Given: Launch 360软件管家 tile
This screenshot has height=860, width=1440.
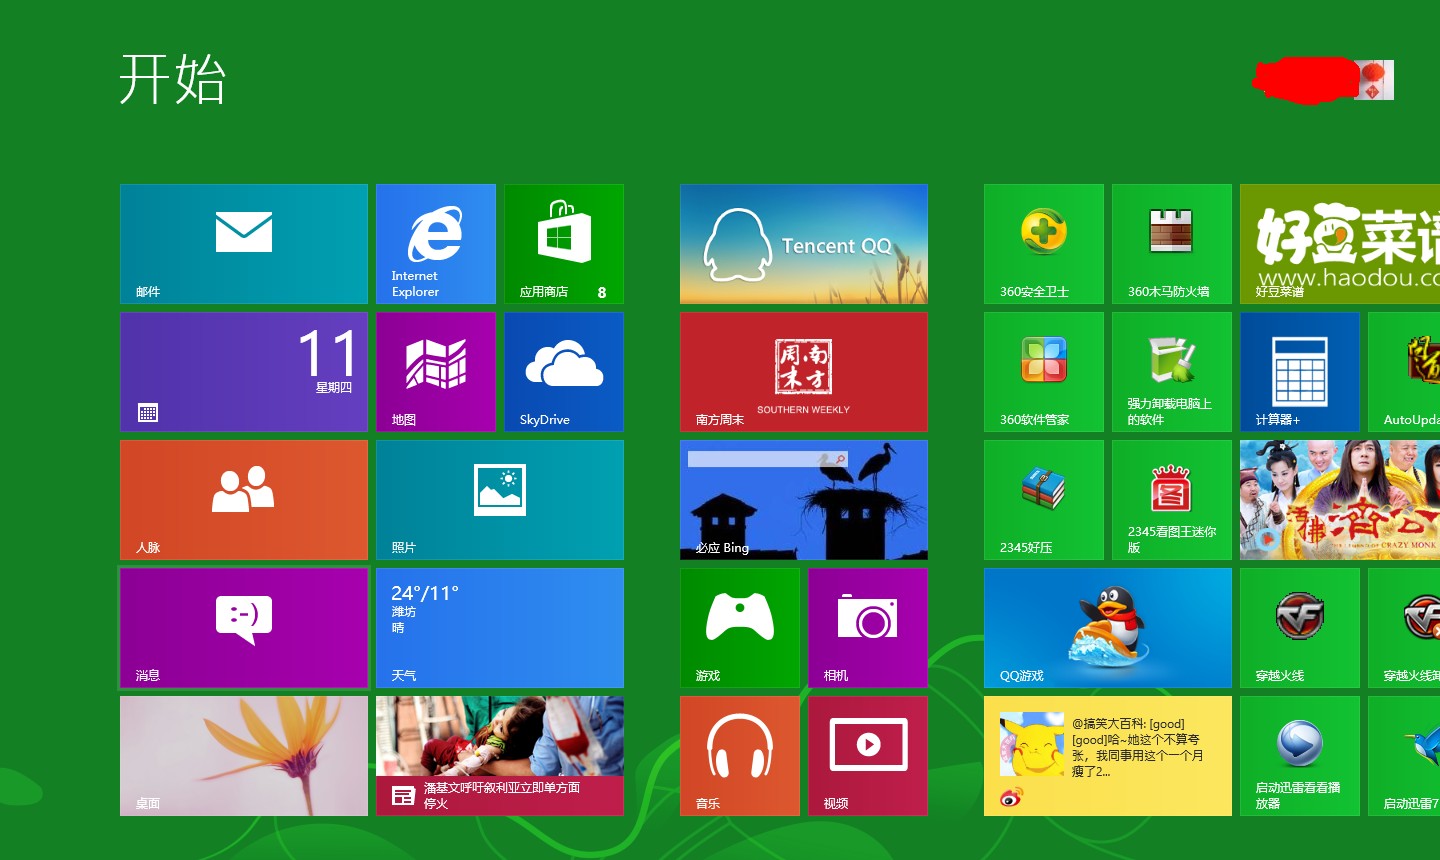Looking at the screenshot, I should point(1044,372).
